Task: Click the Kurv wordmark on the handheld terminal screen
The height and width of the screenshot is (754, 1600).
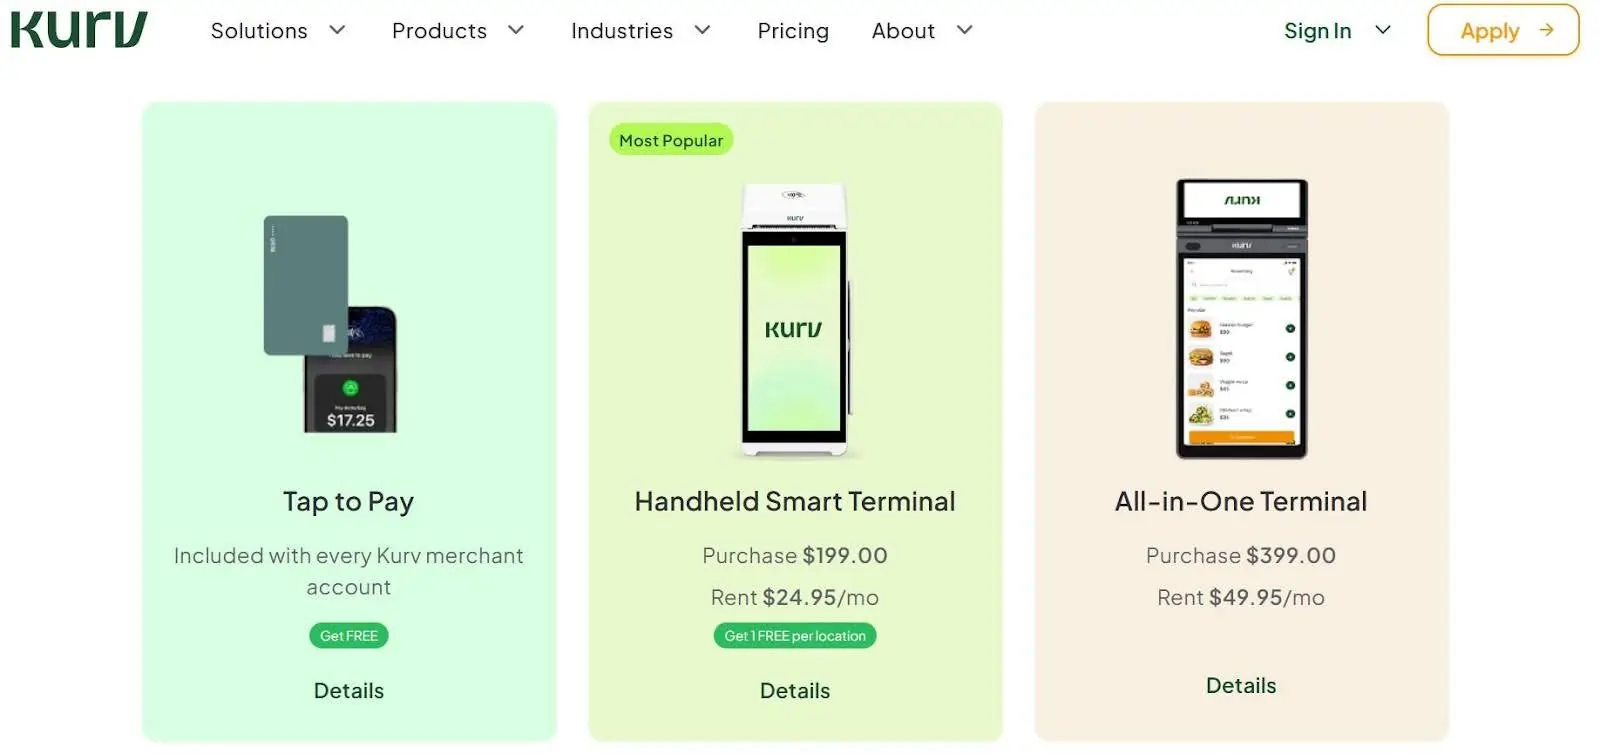Action: pyautogui.click(x=793, y=328)
